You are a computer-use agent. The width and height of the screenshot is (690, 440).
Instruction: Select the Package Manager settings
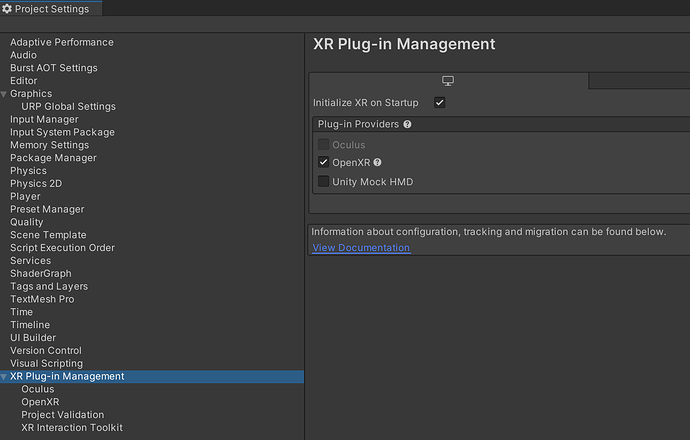[x=53, y=158]
